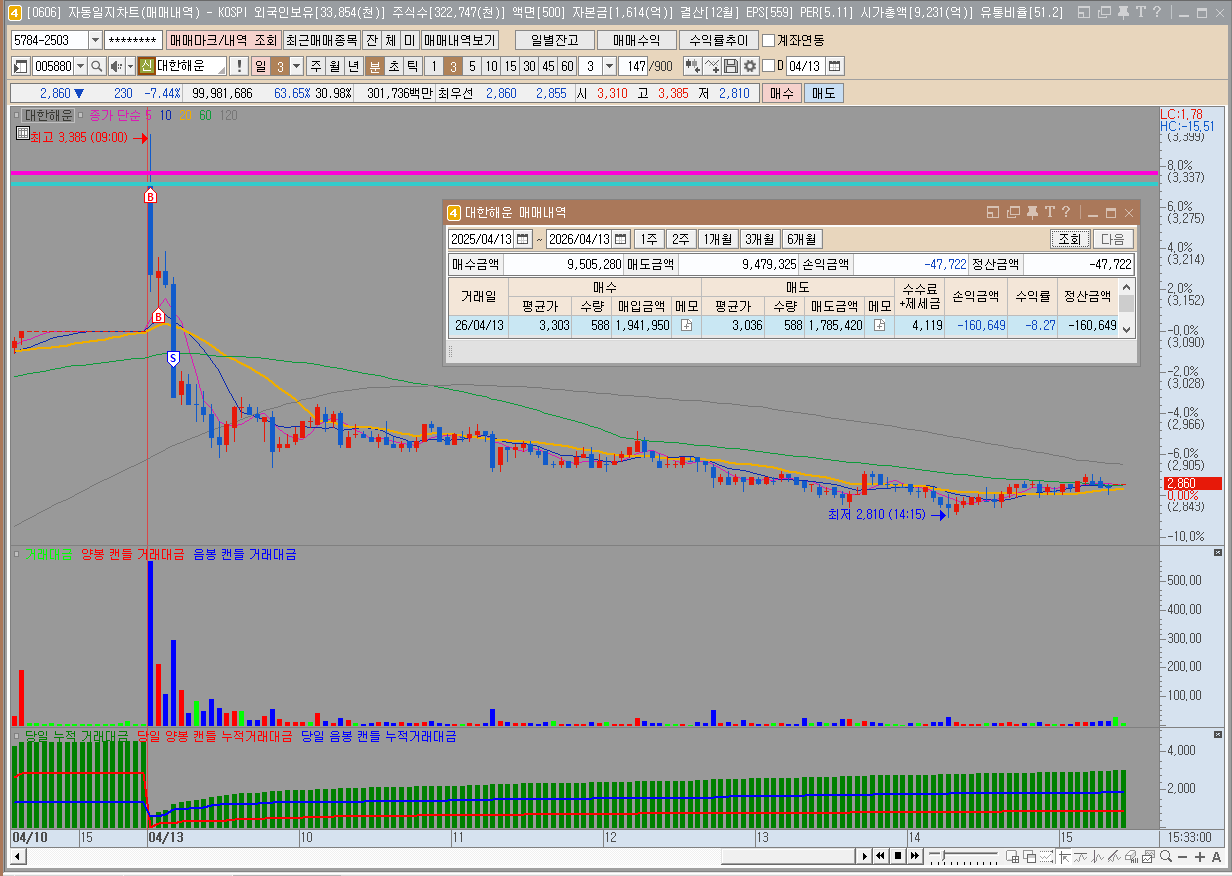
Task: Click the 체 tab button
Action: point(390,40)
